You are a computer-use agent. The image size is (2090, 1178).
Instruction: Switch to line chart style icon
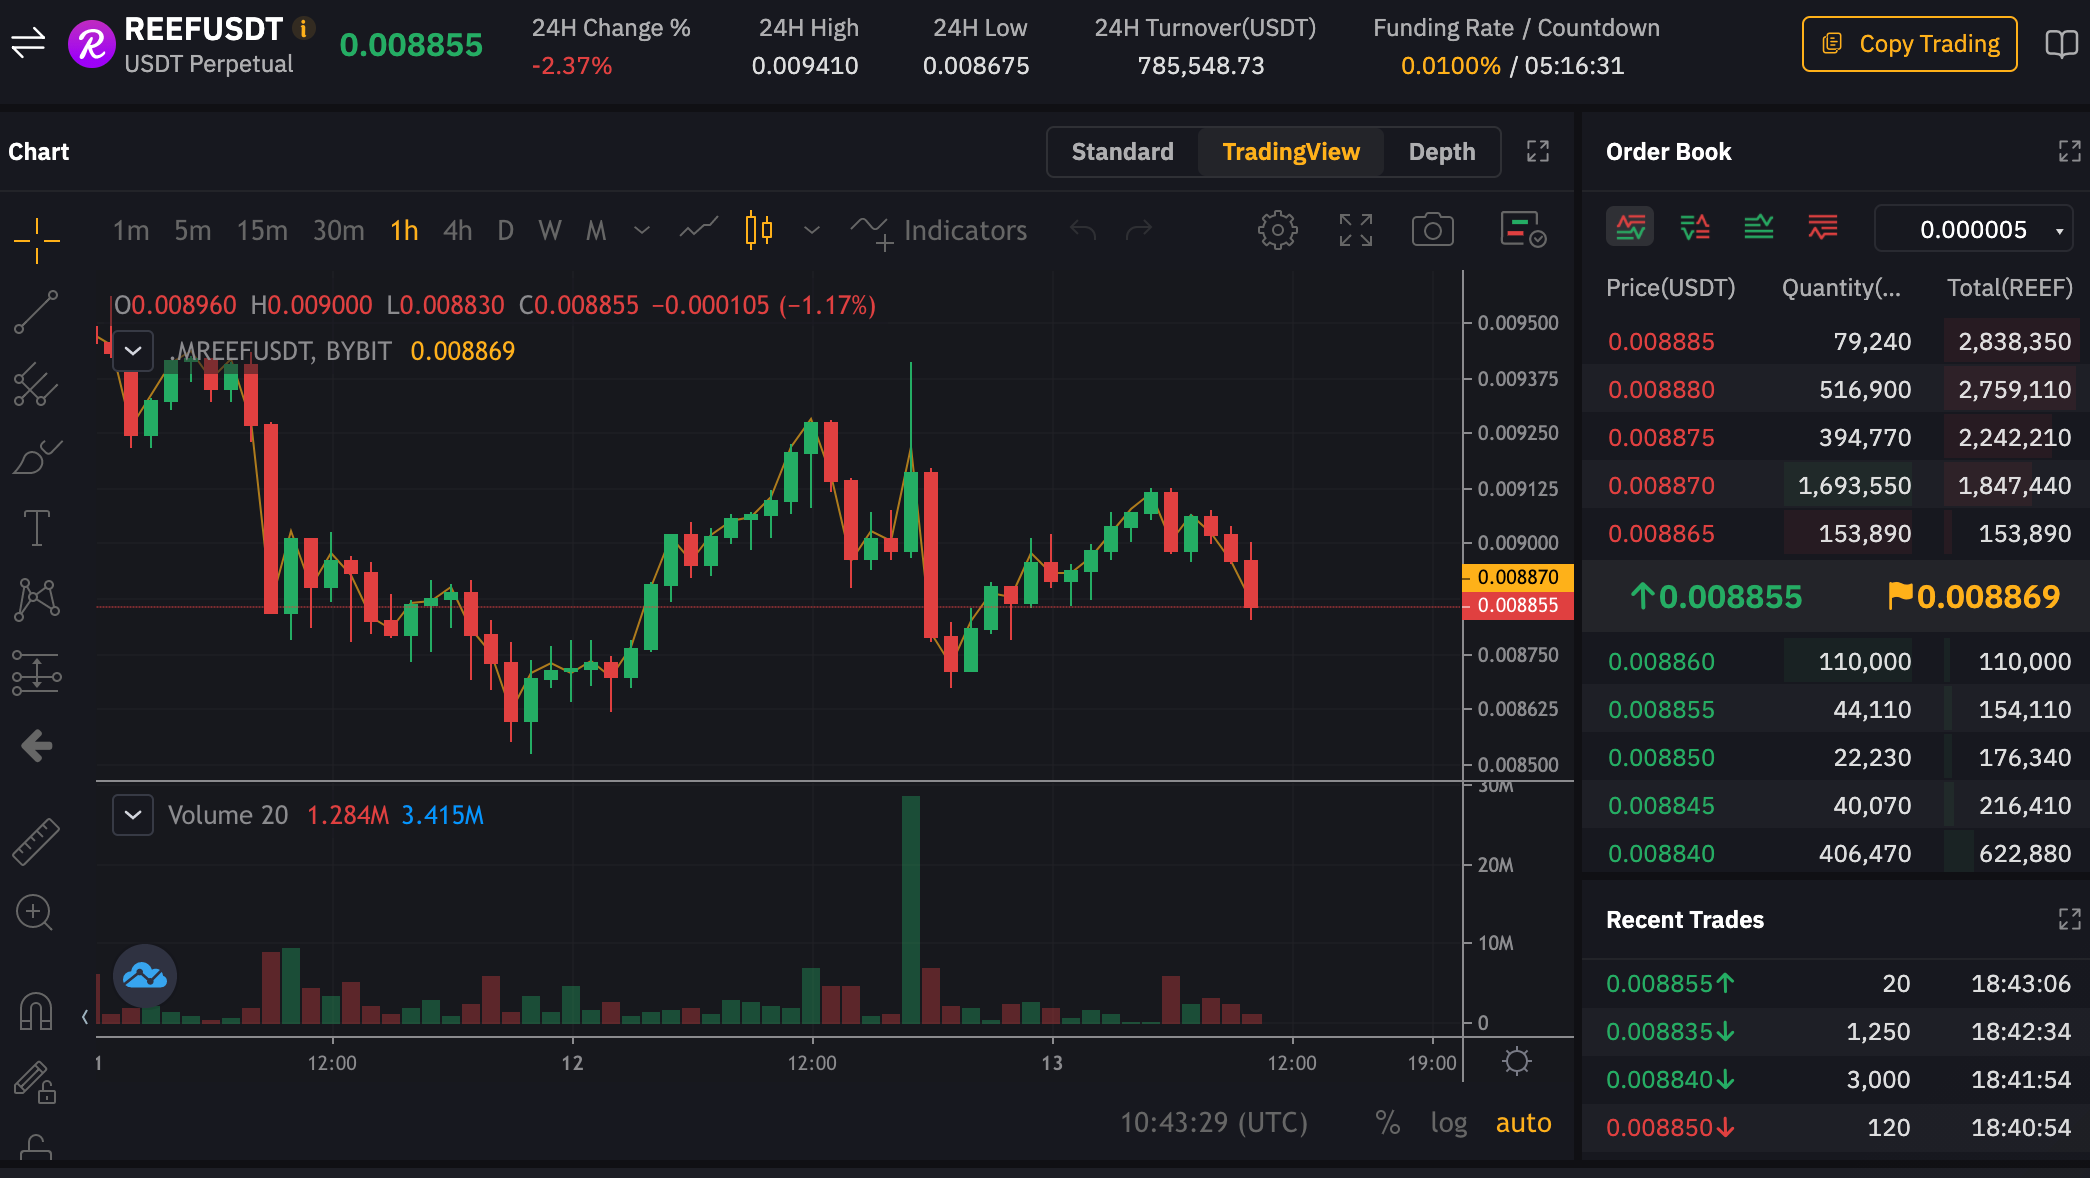(698, 230)
